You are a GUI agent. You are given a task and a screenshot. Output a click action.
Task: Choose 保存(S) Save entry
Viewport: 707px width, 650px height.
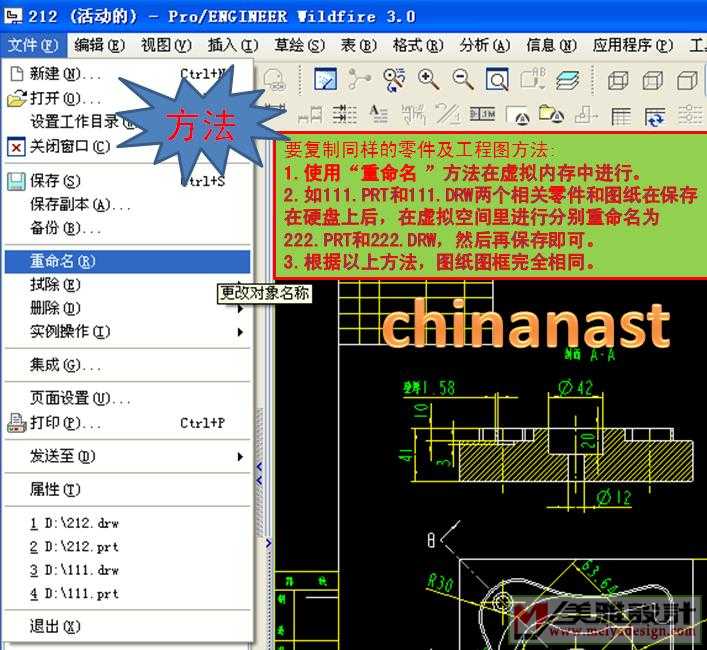[127, 181]
